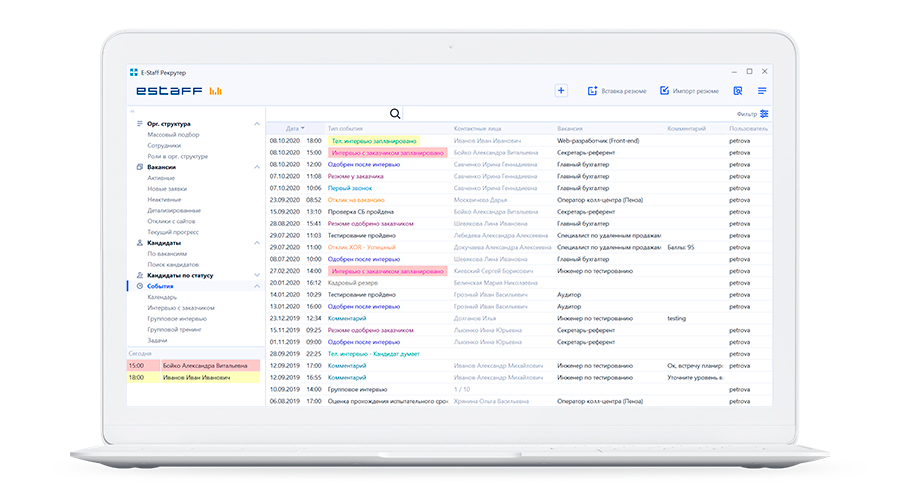Screen dimensions: 900x500
Task: Click the search magnifier icon above table
Action: (395, 114)
